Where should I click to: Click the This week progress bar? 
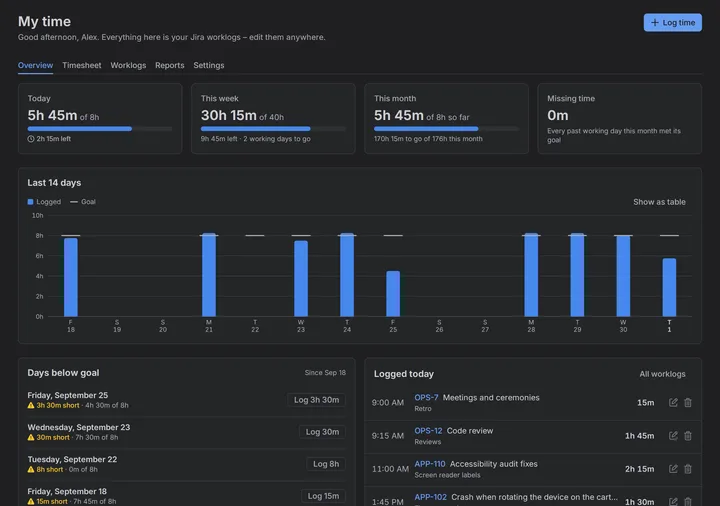pyautogui.click(x=273, y=129)
